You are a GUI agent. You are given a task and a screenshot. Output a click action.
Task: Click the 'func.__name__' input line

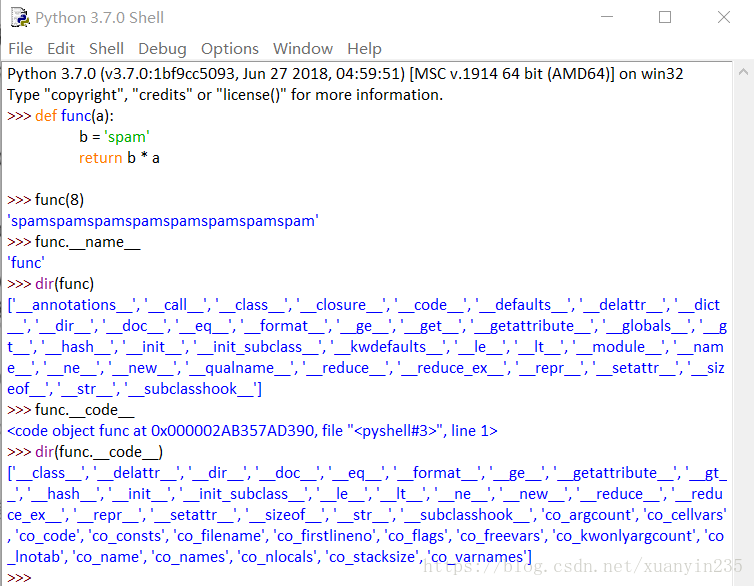74,242
